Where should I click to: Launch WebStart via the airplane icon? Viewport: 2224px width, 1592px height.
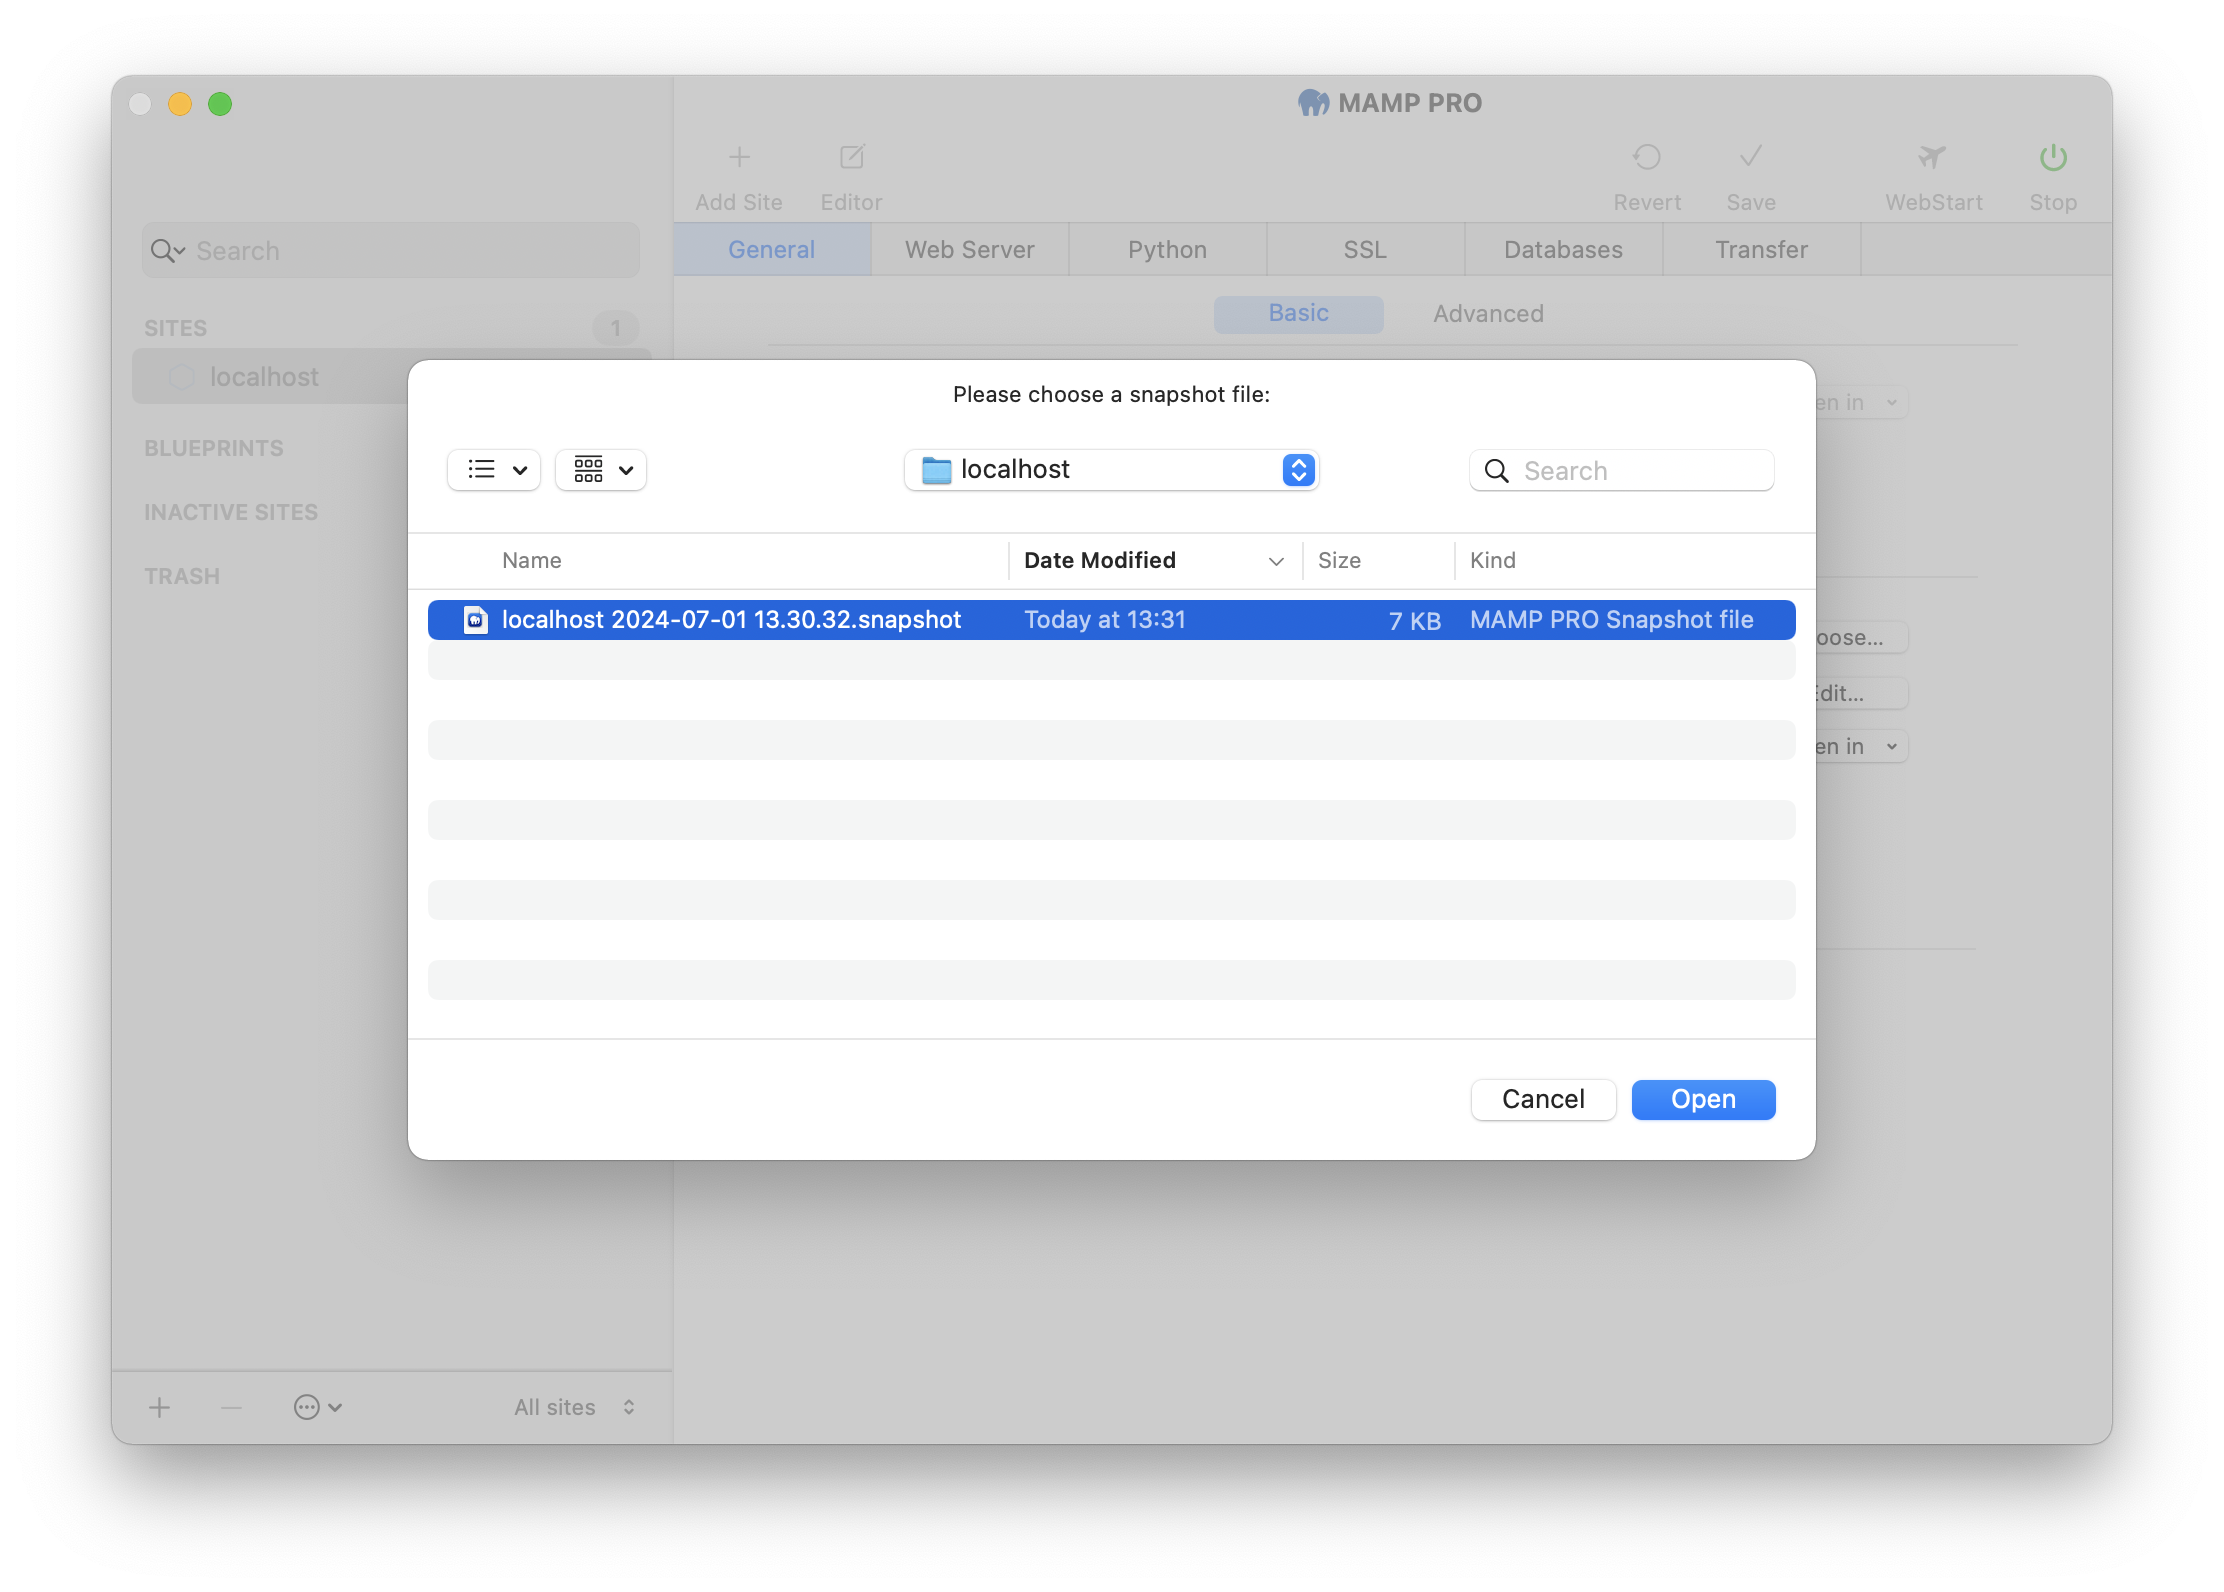[1932, 157]
